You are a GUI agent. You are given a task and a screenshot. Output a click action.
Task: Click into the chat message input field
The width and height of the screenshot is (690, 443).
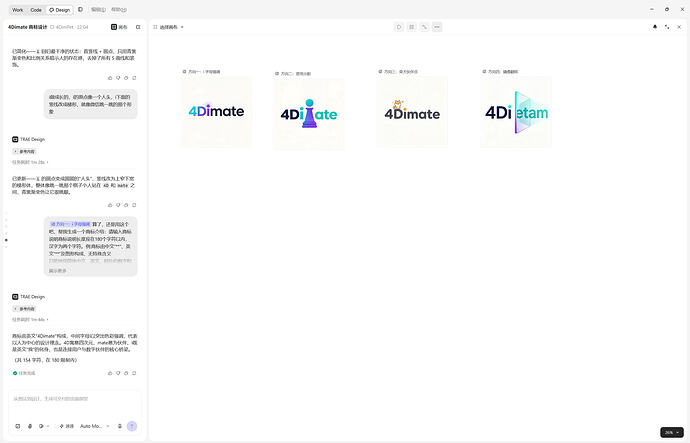75,404
